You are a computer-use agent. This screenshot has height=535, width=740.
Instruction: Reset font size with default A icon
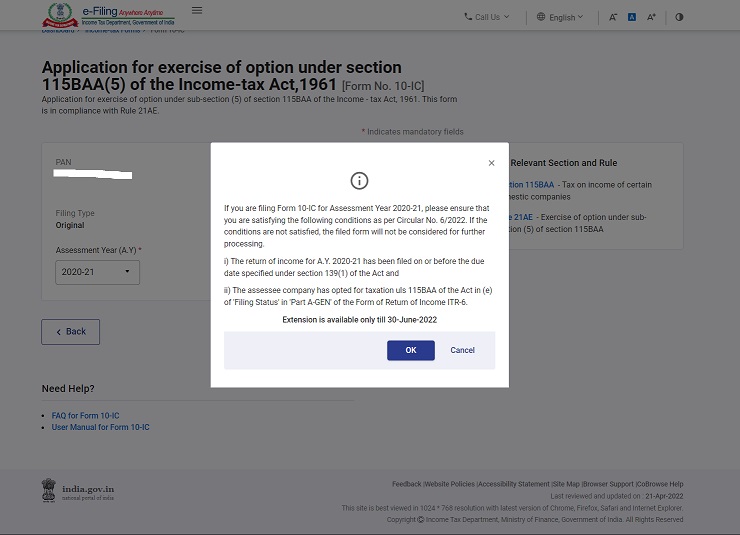[x=632, y=17]
